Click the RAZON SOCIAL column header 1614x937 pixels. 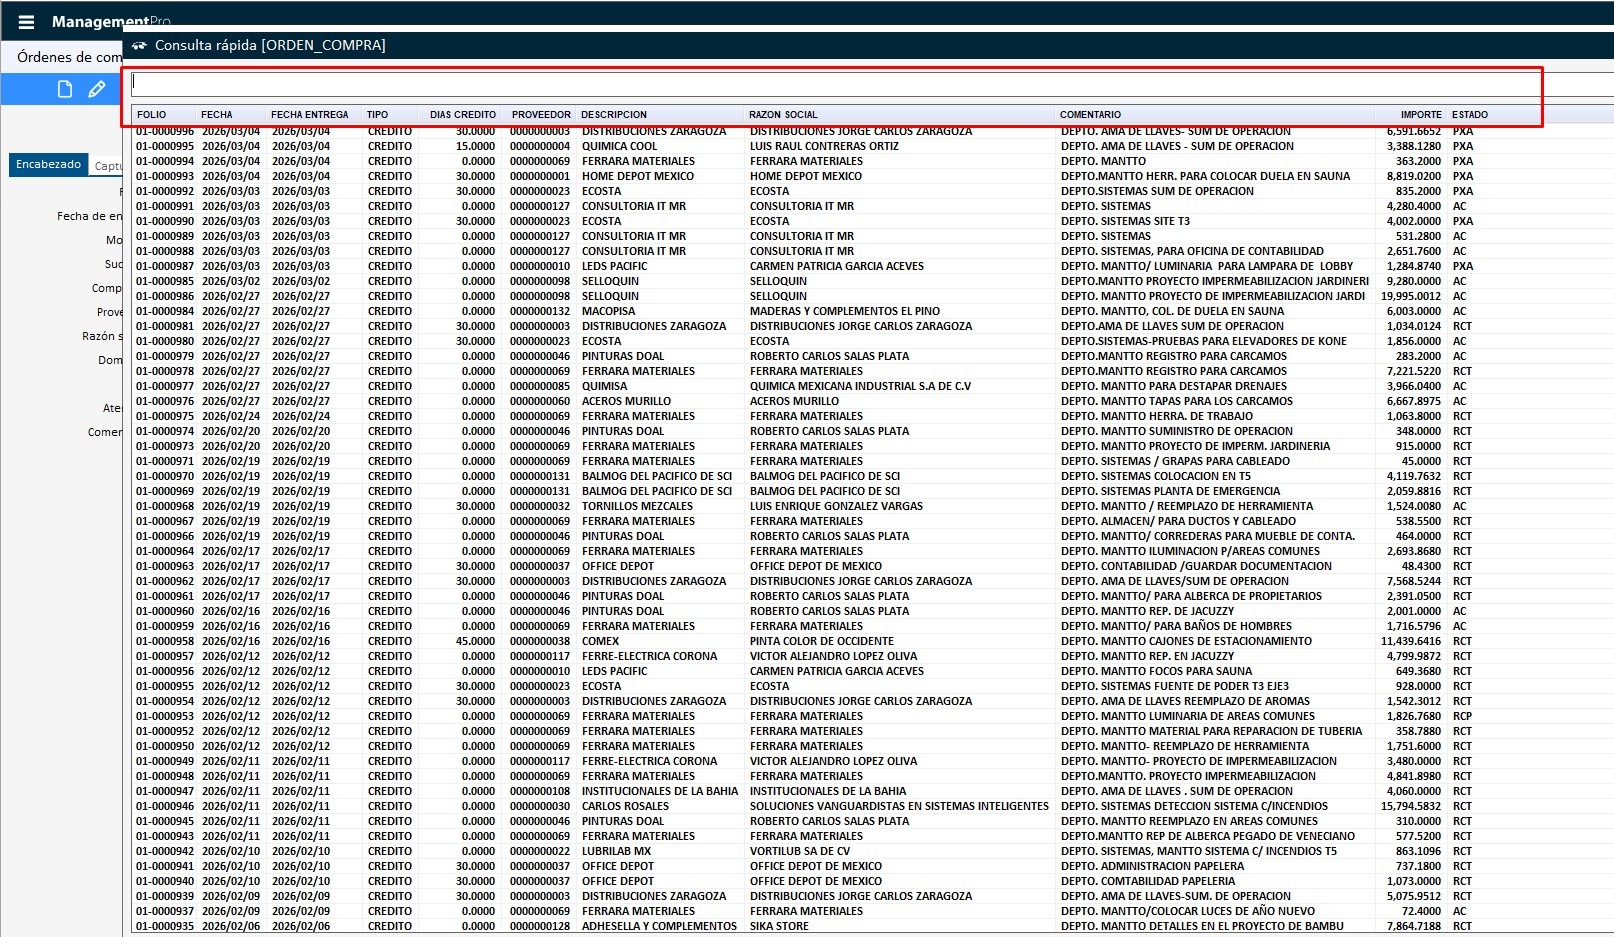pos(783,115)
